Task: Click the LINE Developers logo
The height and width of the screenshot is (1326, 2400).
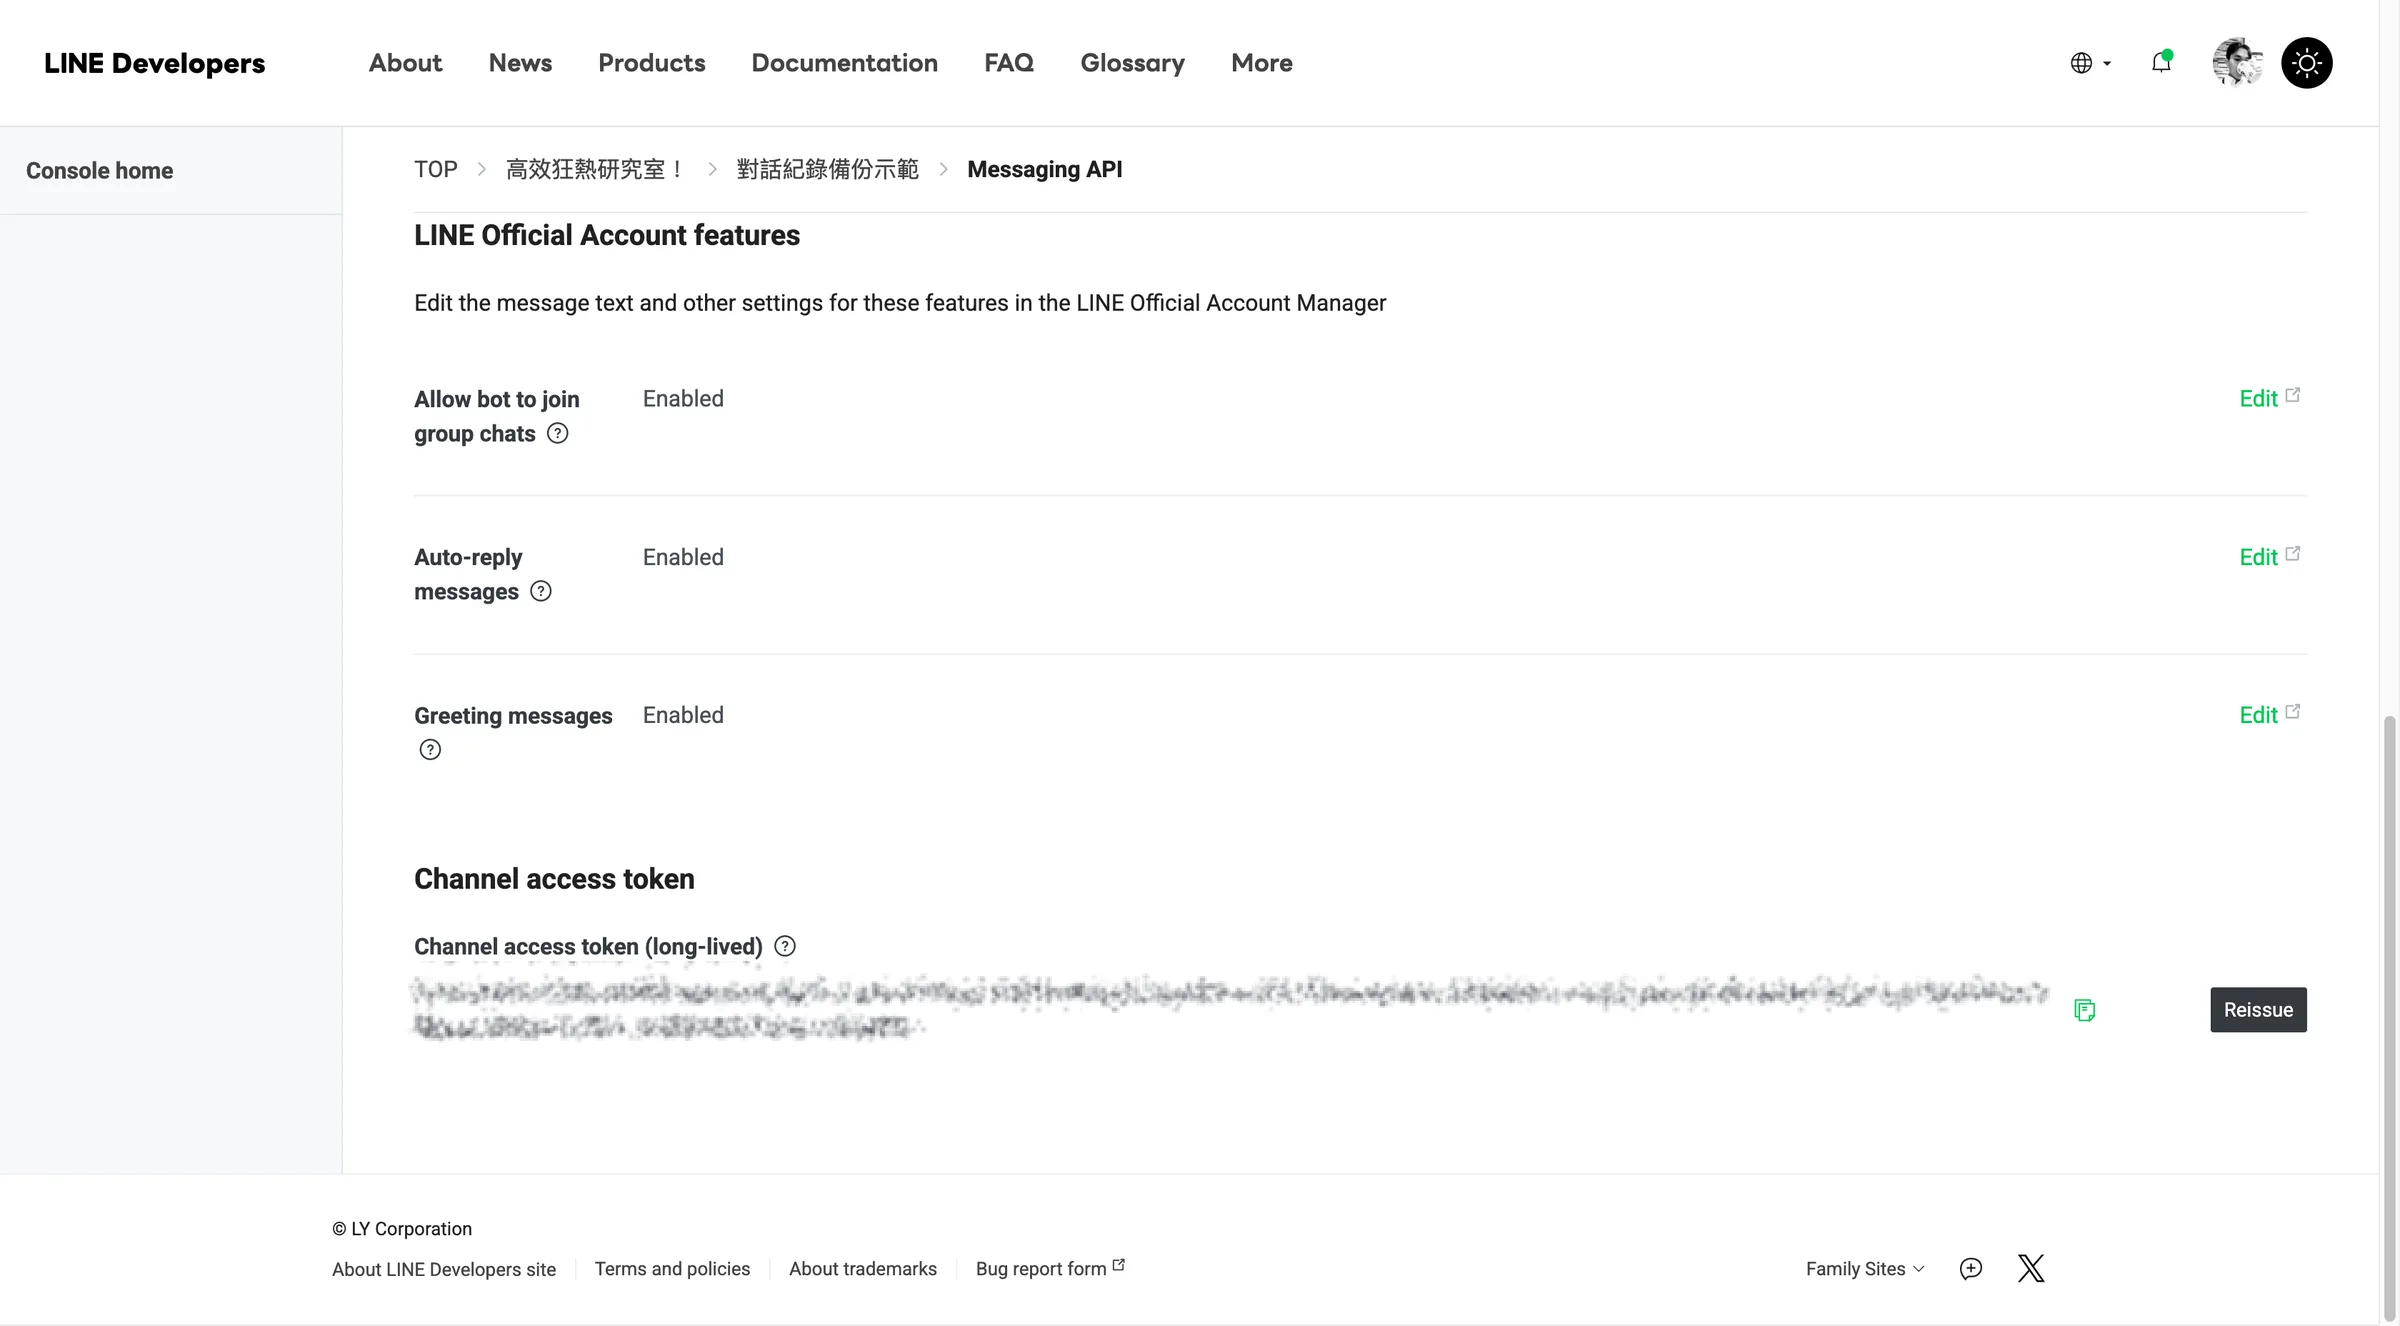Action: (155, 63)
